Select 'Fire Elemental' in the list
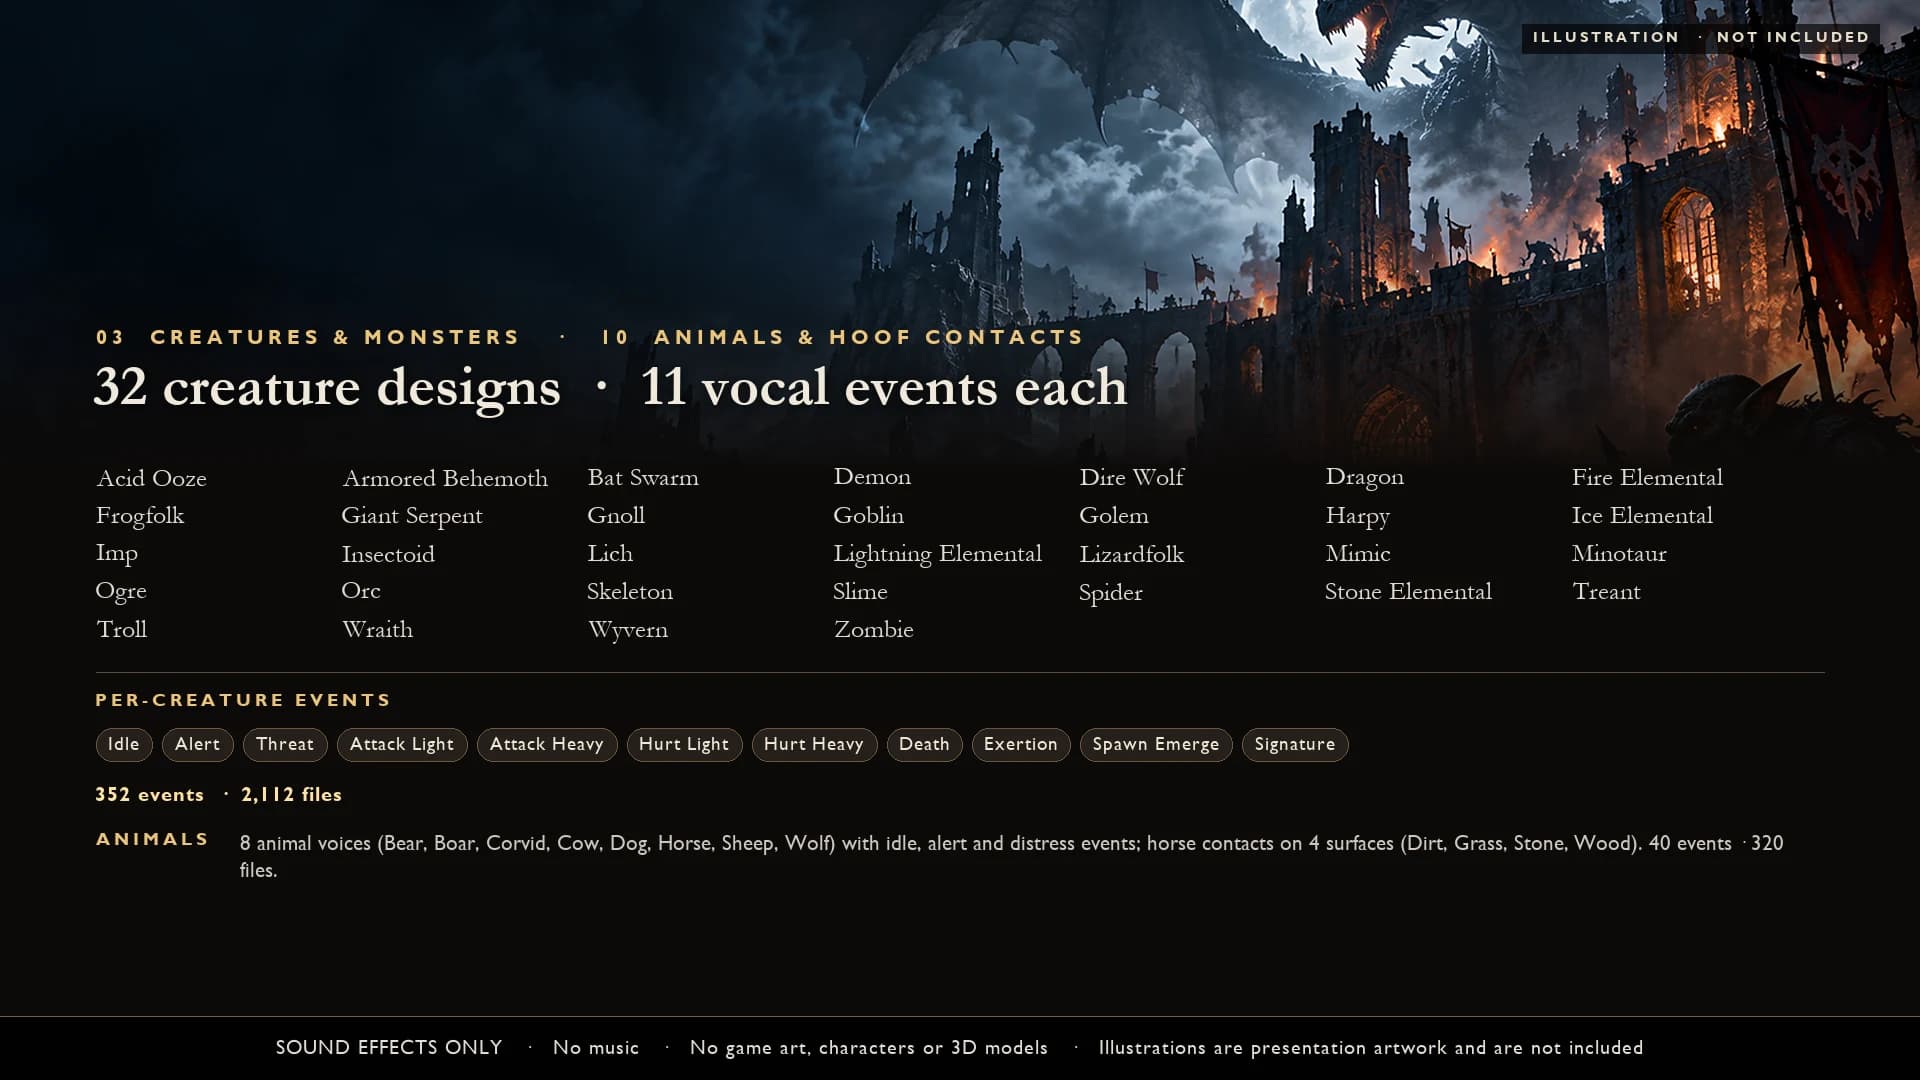 click(x=1647, y=478)
